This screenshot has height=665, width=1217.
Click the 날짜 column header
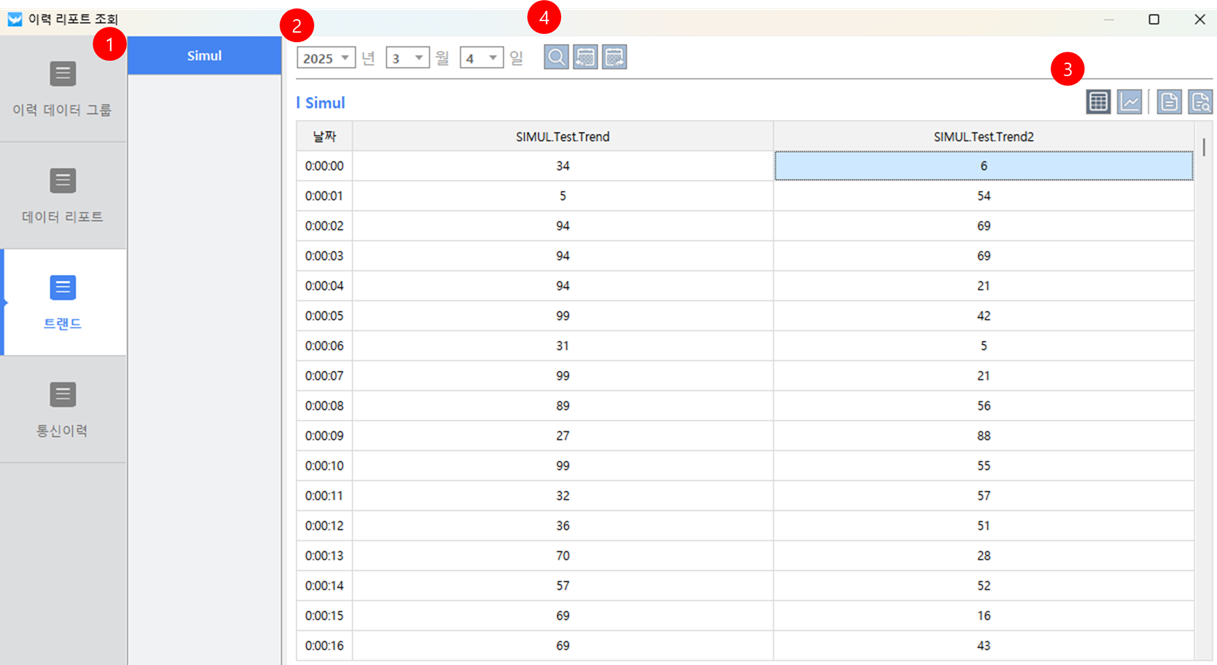coord(324,137)
